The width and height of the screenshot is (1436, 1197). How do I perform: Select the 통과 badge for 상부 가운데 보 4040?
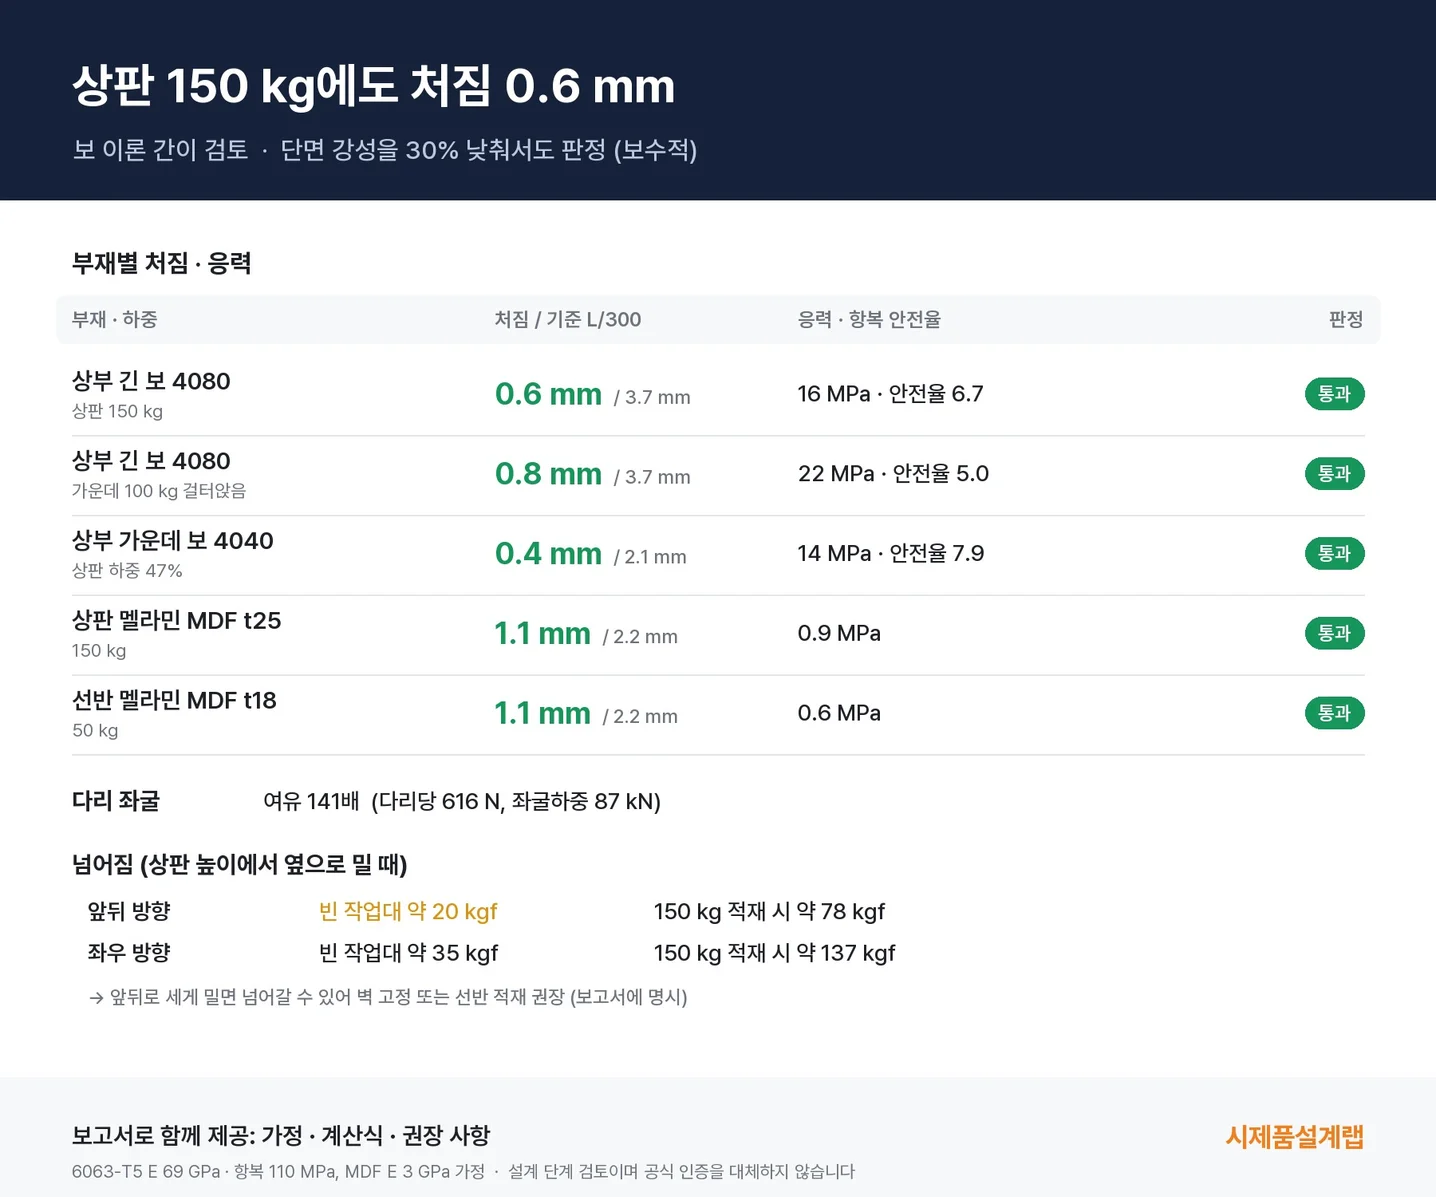pos(1334,554)
